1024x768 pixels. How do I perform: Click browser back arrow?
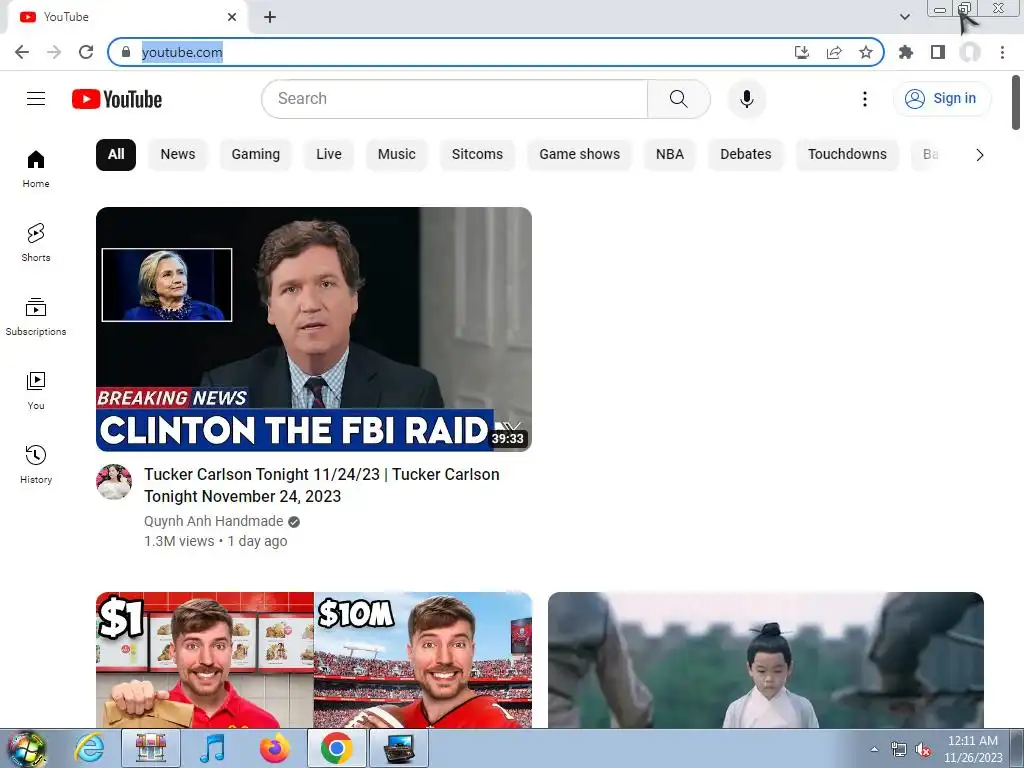coord(22,52)
